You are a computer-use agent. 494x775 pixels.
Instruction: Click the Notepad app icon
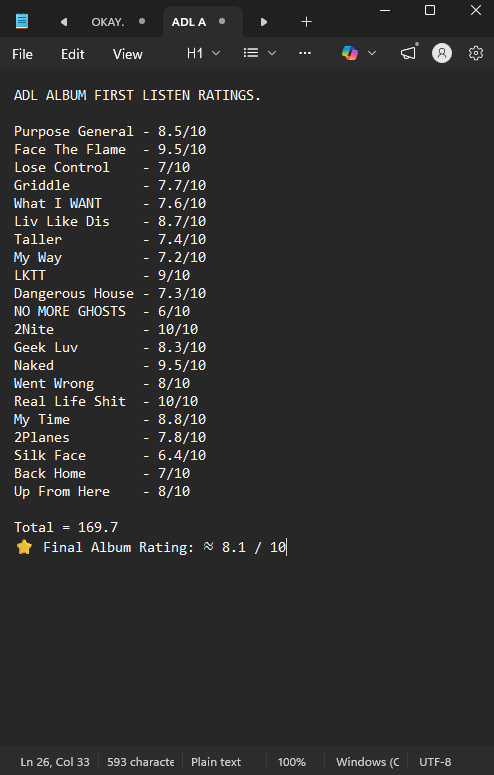22,21
